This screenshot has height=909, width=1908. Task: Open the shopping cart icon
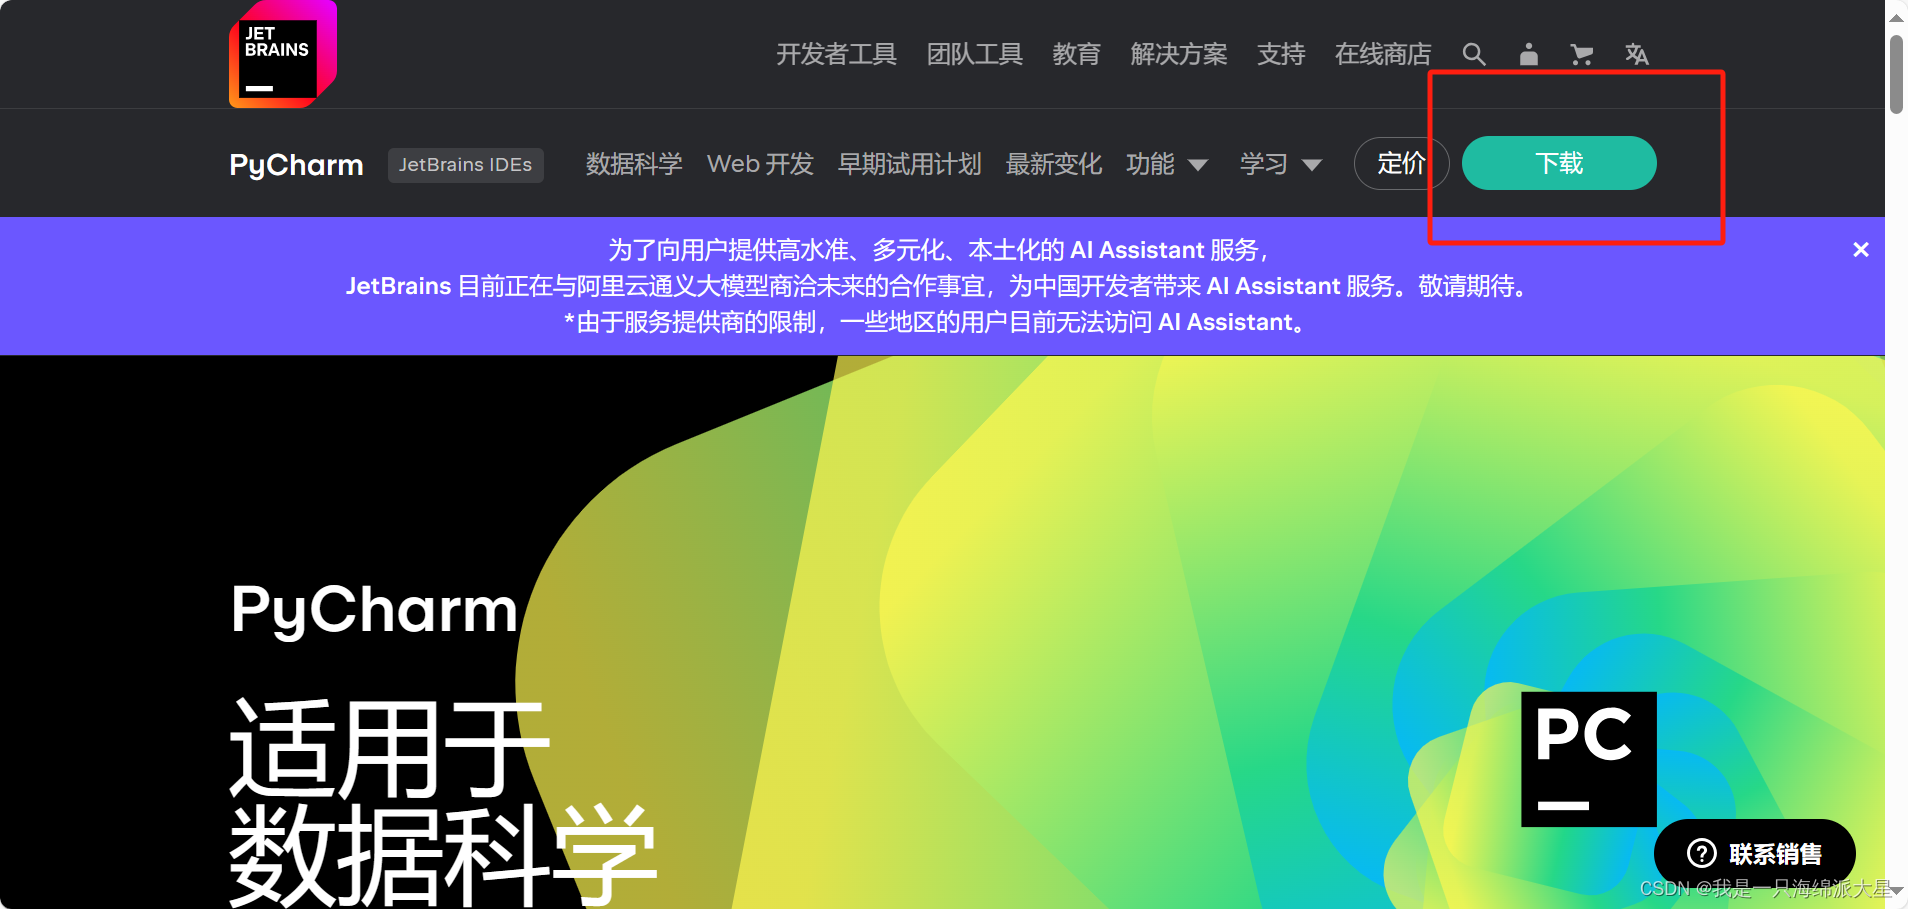point(1582,54)
